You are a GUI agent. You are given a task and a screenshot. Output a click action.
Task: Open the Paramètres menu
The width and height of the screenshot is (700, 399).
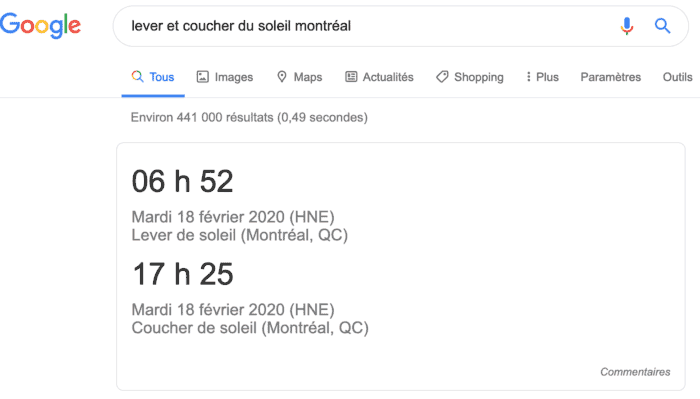point(611,77)
